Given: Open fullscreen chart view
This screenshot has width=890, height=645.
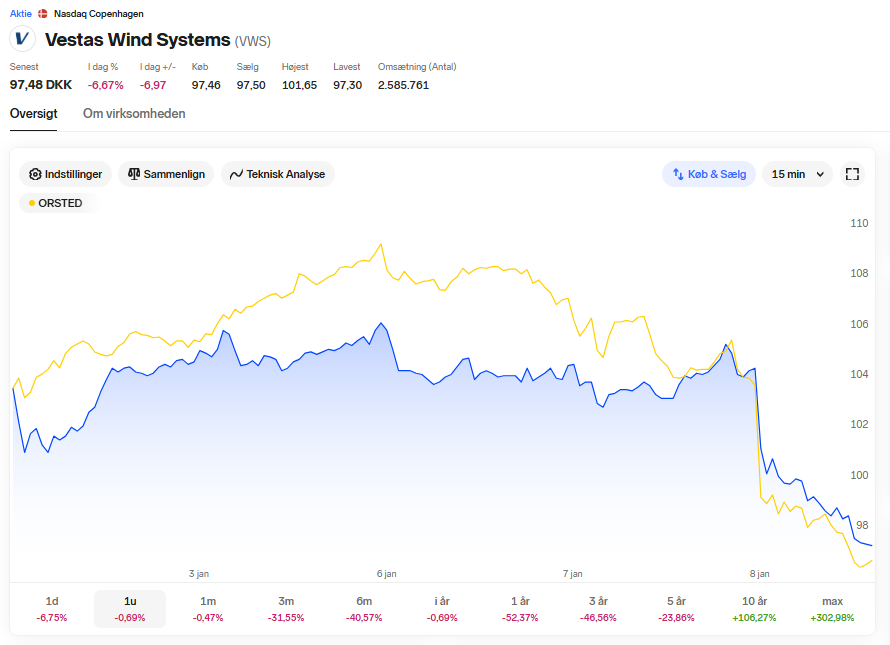Looking at the screenshot, I should click(x=852, y=174).
